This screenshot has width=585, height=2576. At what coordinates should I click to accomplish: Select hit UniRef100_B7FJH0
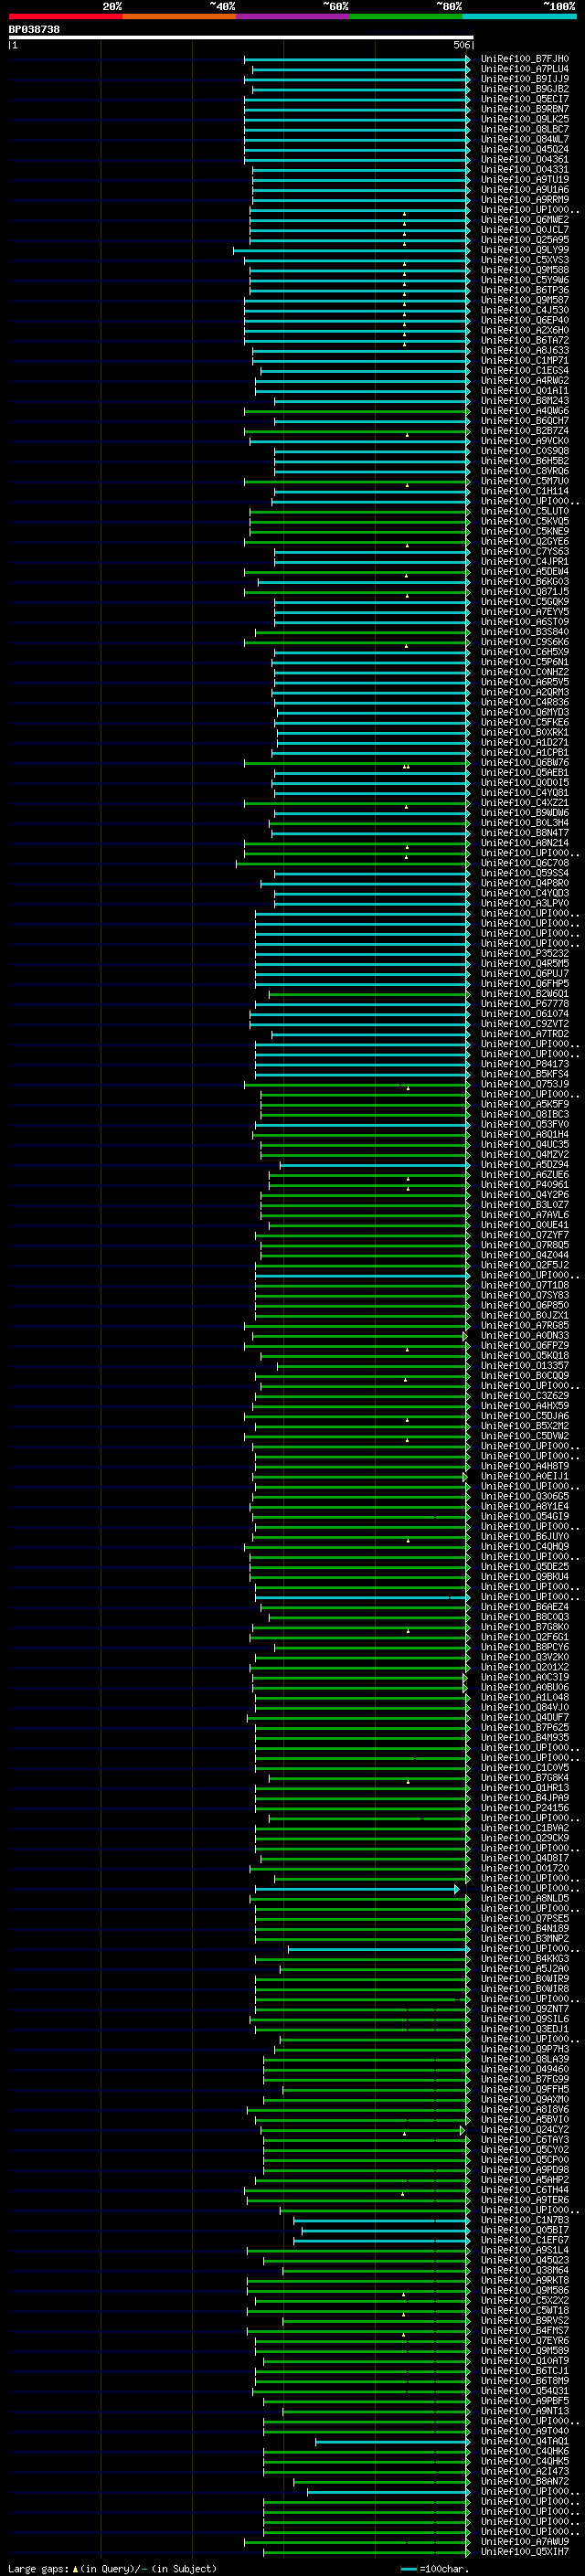coord(524,59)
